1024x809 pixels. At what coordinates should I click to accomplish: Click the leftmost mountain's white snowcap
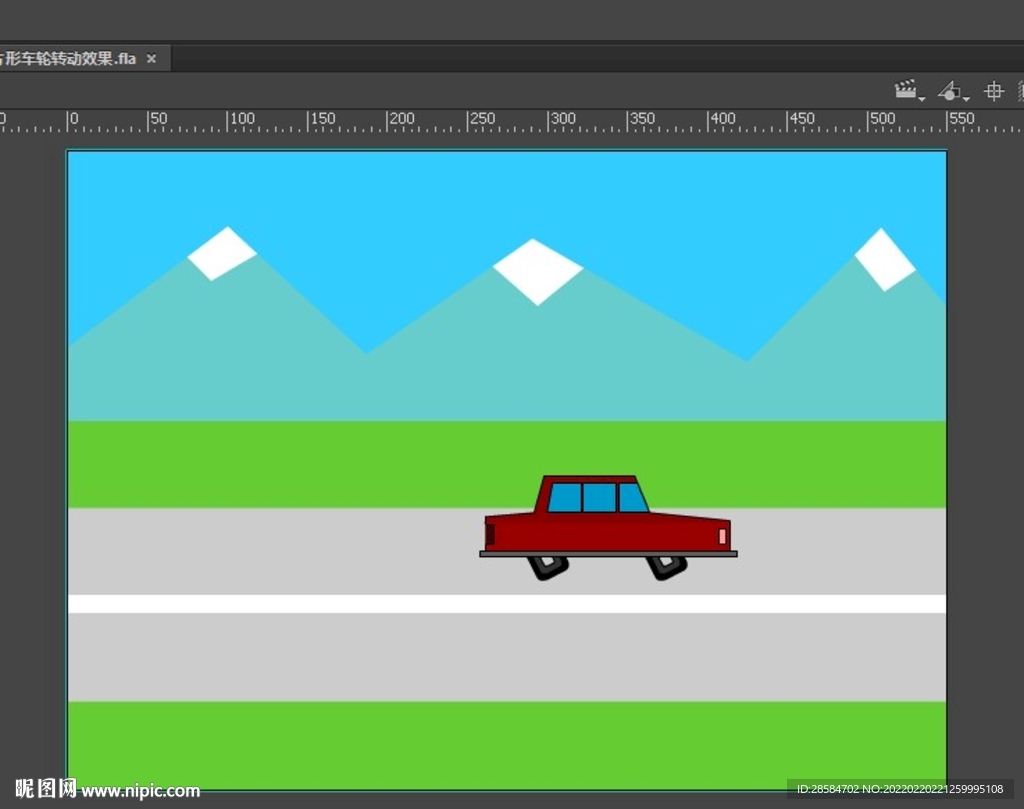(x=222, y=253)
